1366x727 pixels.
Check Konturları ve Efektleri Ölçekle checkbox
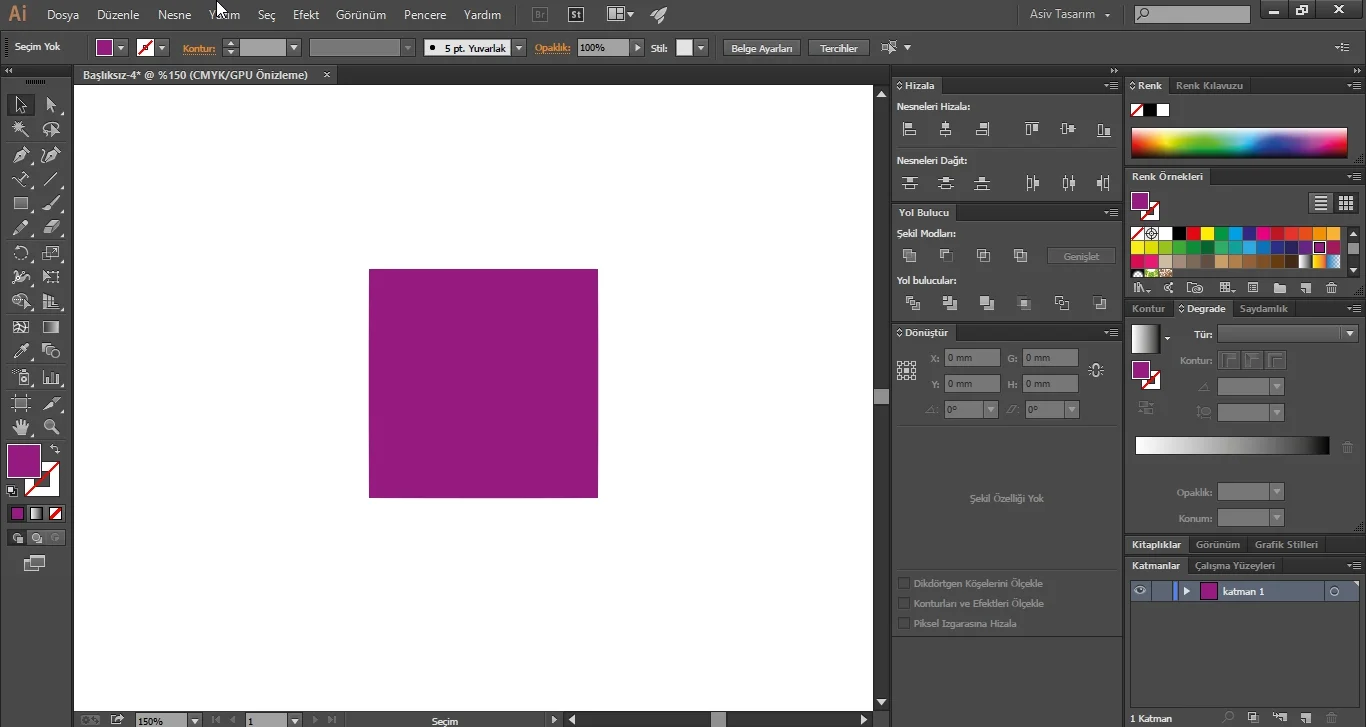pos(904,603)
